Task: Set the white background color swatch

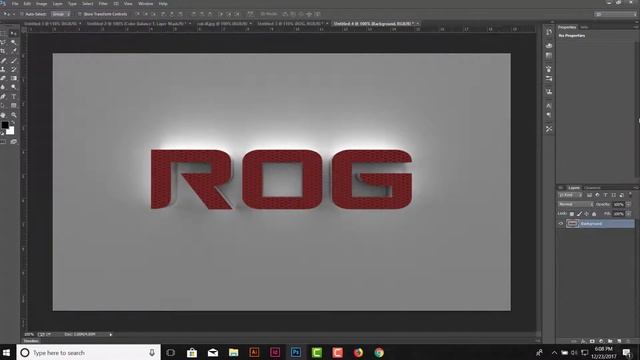Action: pyautogui.click(x=11, y=131)
